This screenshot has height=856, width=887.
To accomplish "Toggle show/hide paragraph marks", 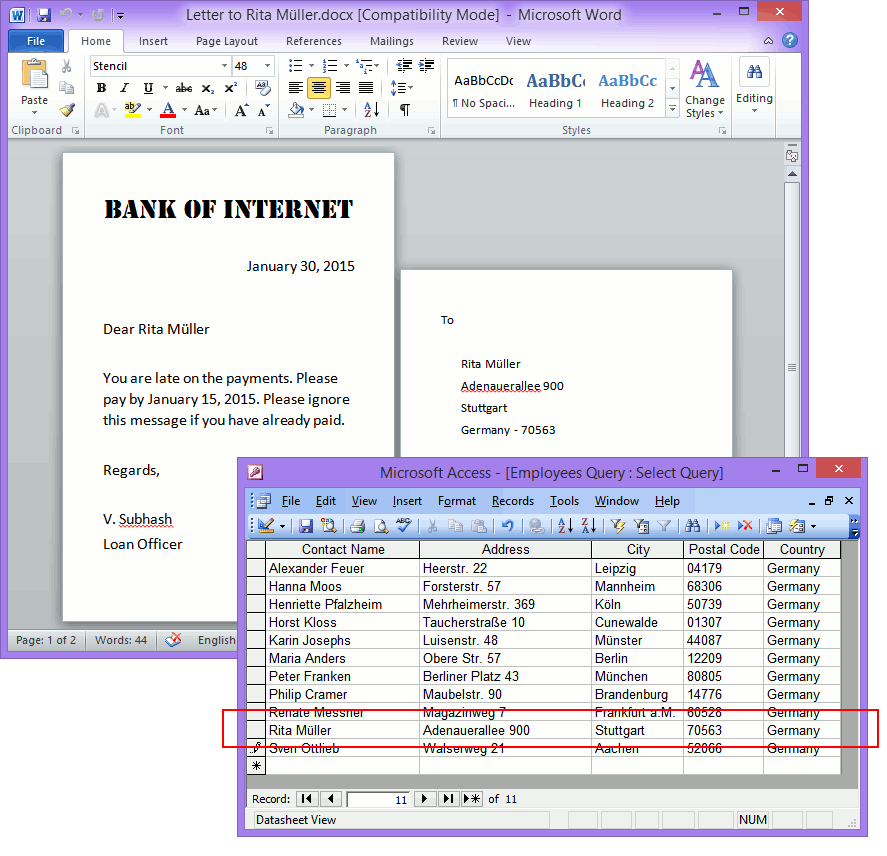I will tap(404, 110).
